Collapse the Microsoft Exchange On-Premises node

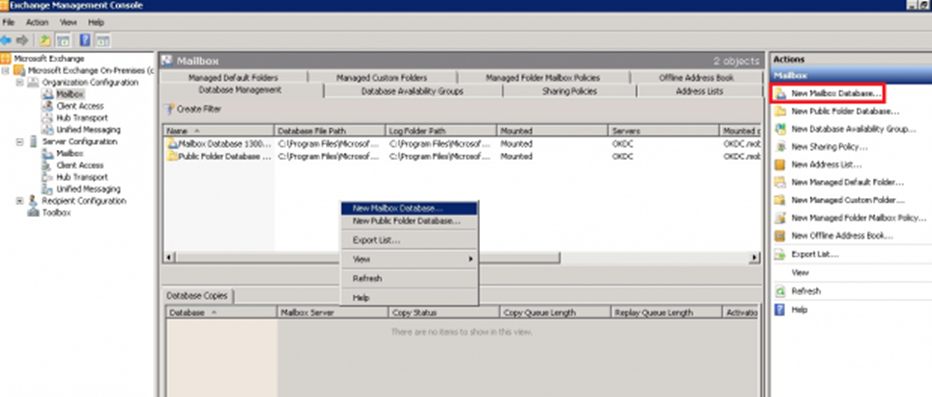[x=6, y=70]
